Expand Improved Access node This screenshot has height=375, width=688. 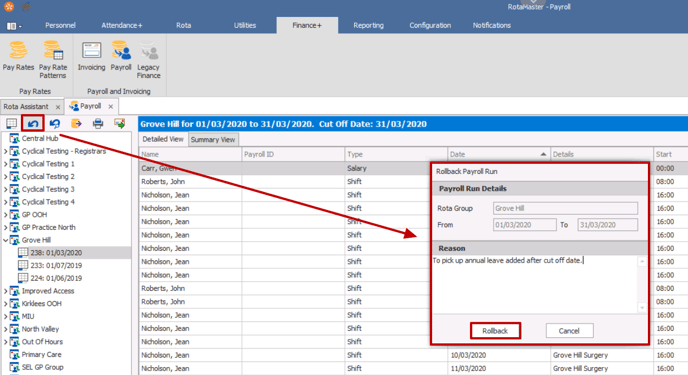pos(5,291)
